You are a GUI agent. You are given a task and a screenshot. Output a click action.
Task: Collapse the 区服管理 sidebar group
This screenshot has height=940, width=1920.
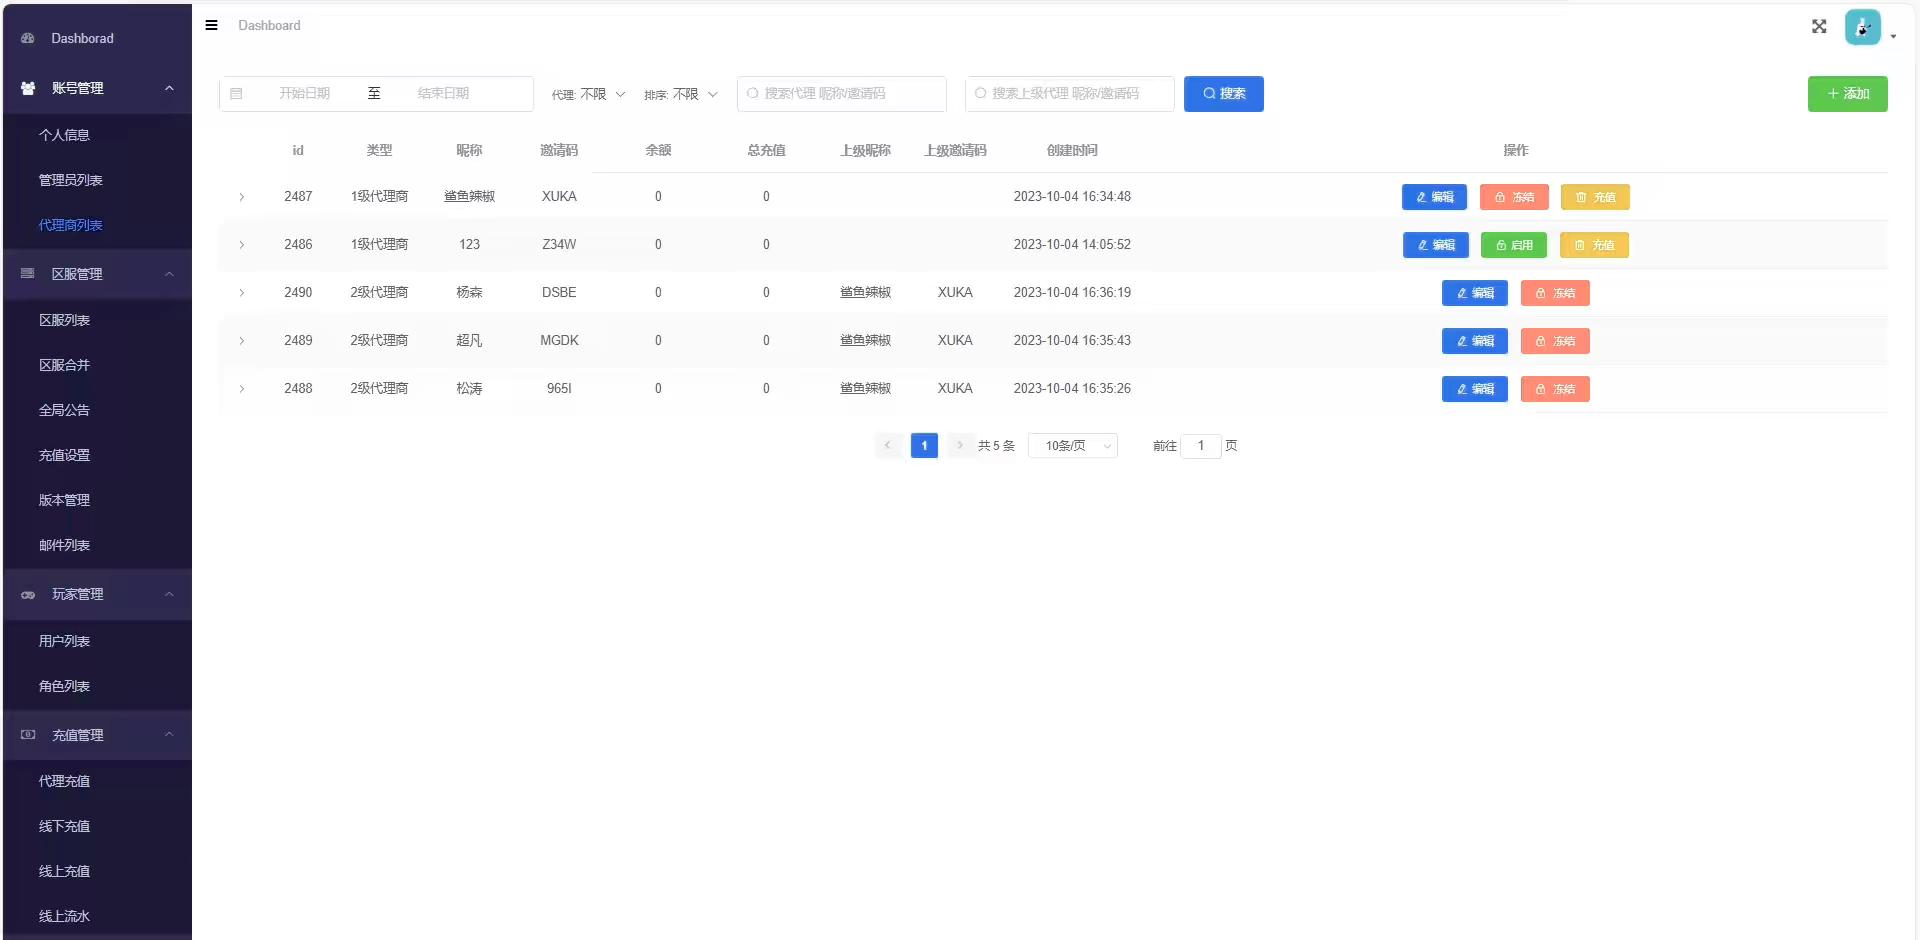pyautogui.click(x=169, y=274)
